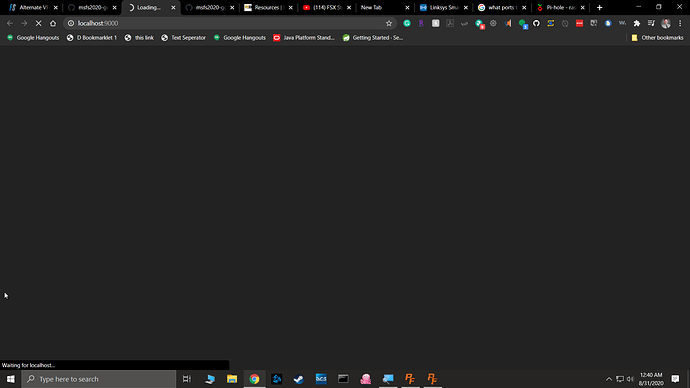Open the Chrome profile avatar
The height and width of the screenshot is (388, 690).
[x=666, y=23]
